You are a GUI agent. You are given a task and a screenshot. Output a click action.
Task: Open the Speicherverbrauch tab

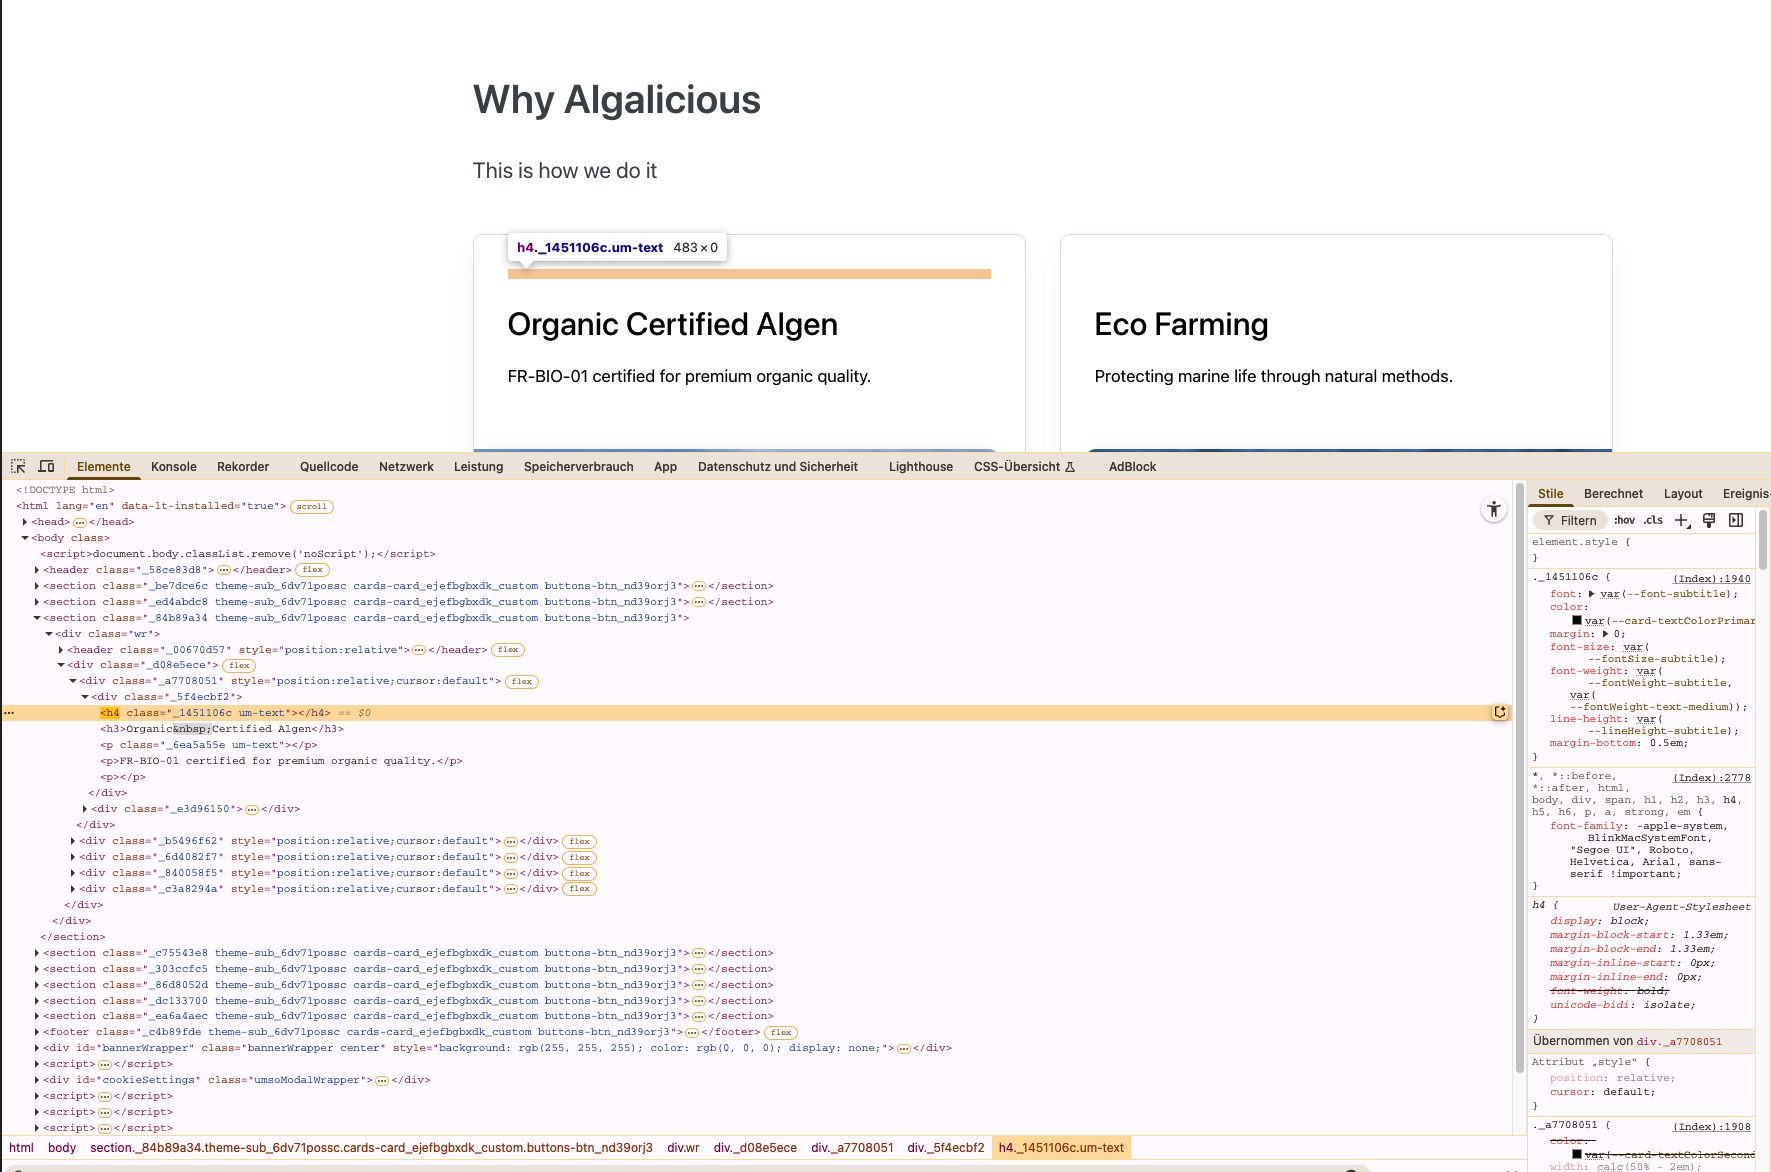click(x=579, y=467)
